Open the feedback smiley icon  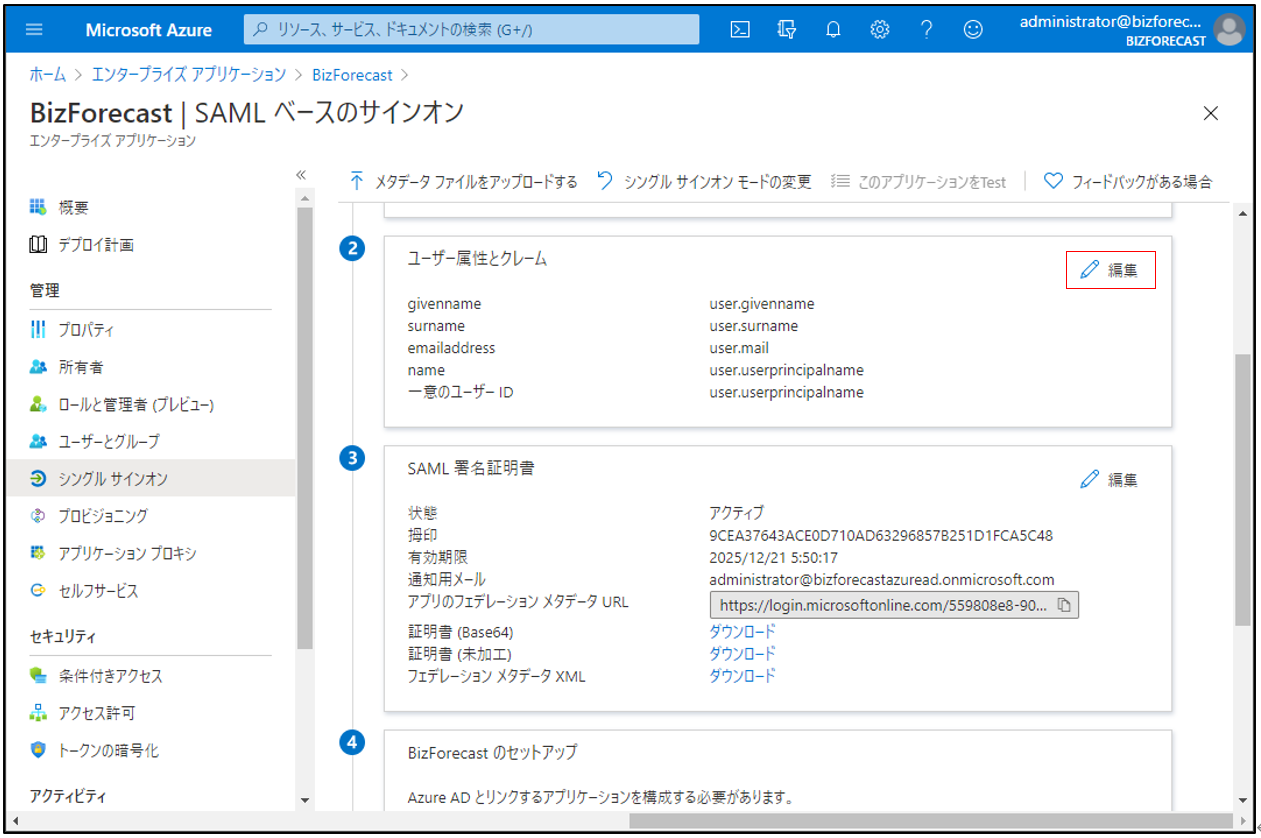click(x=973, y=29)
